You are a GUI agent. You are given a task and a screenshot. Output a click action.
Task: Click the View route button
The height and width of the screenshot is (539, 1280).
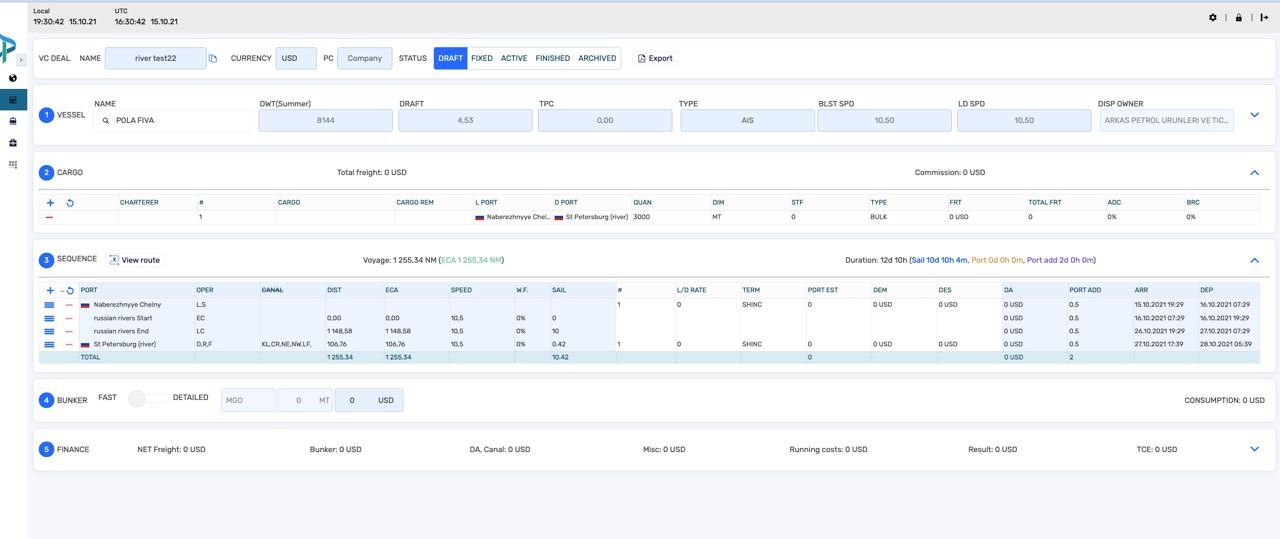pos(134,260)
